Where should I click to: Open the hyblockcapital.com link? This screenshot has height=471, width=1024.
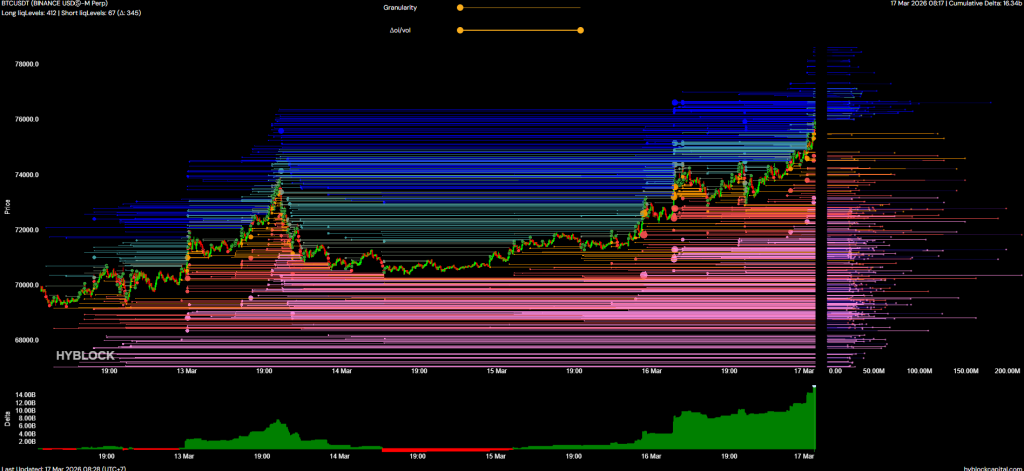(x=990, y=467)
